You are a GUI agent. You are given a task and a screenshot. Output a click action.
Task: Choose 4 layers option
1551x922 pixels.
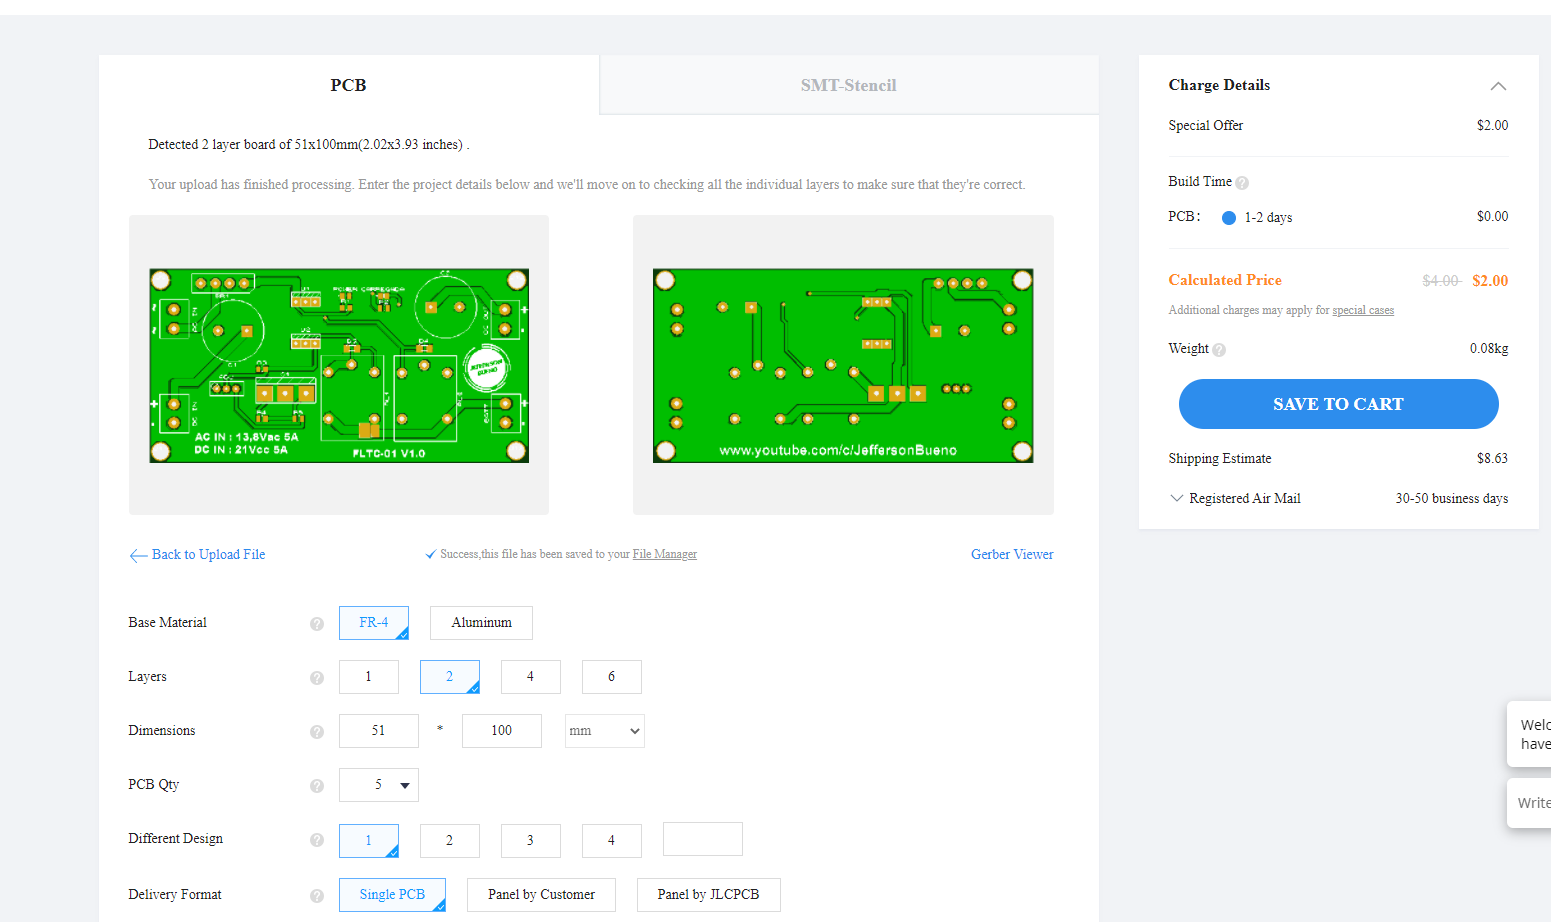click(x=531, y=677)
